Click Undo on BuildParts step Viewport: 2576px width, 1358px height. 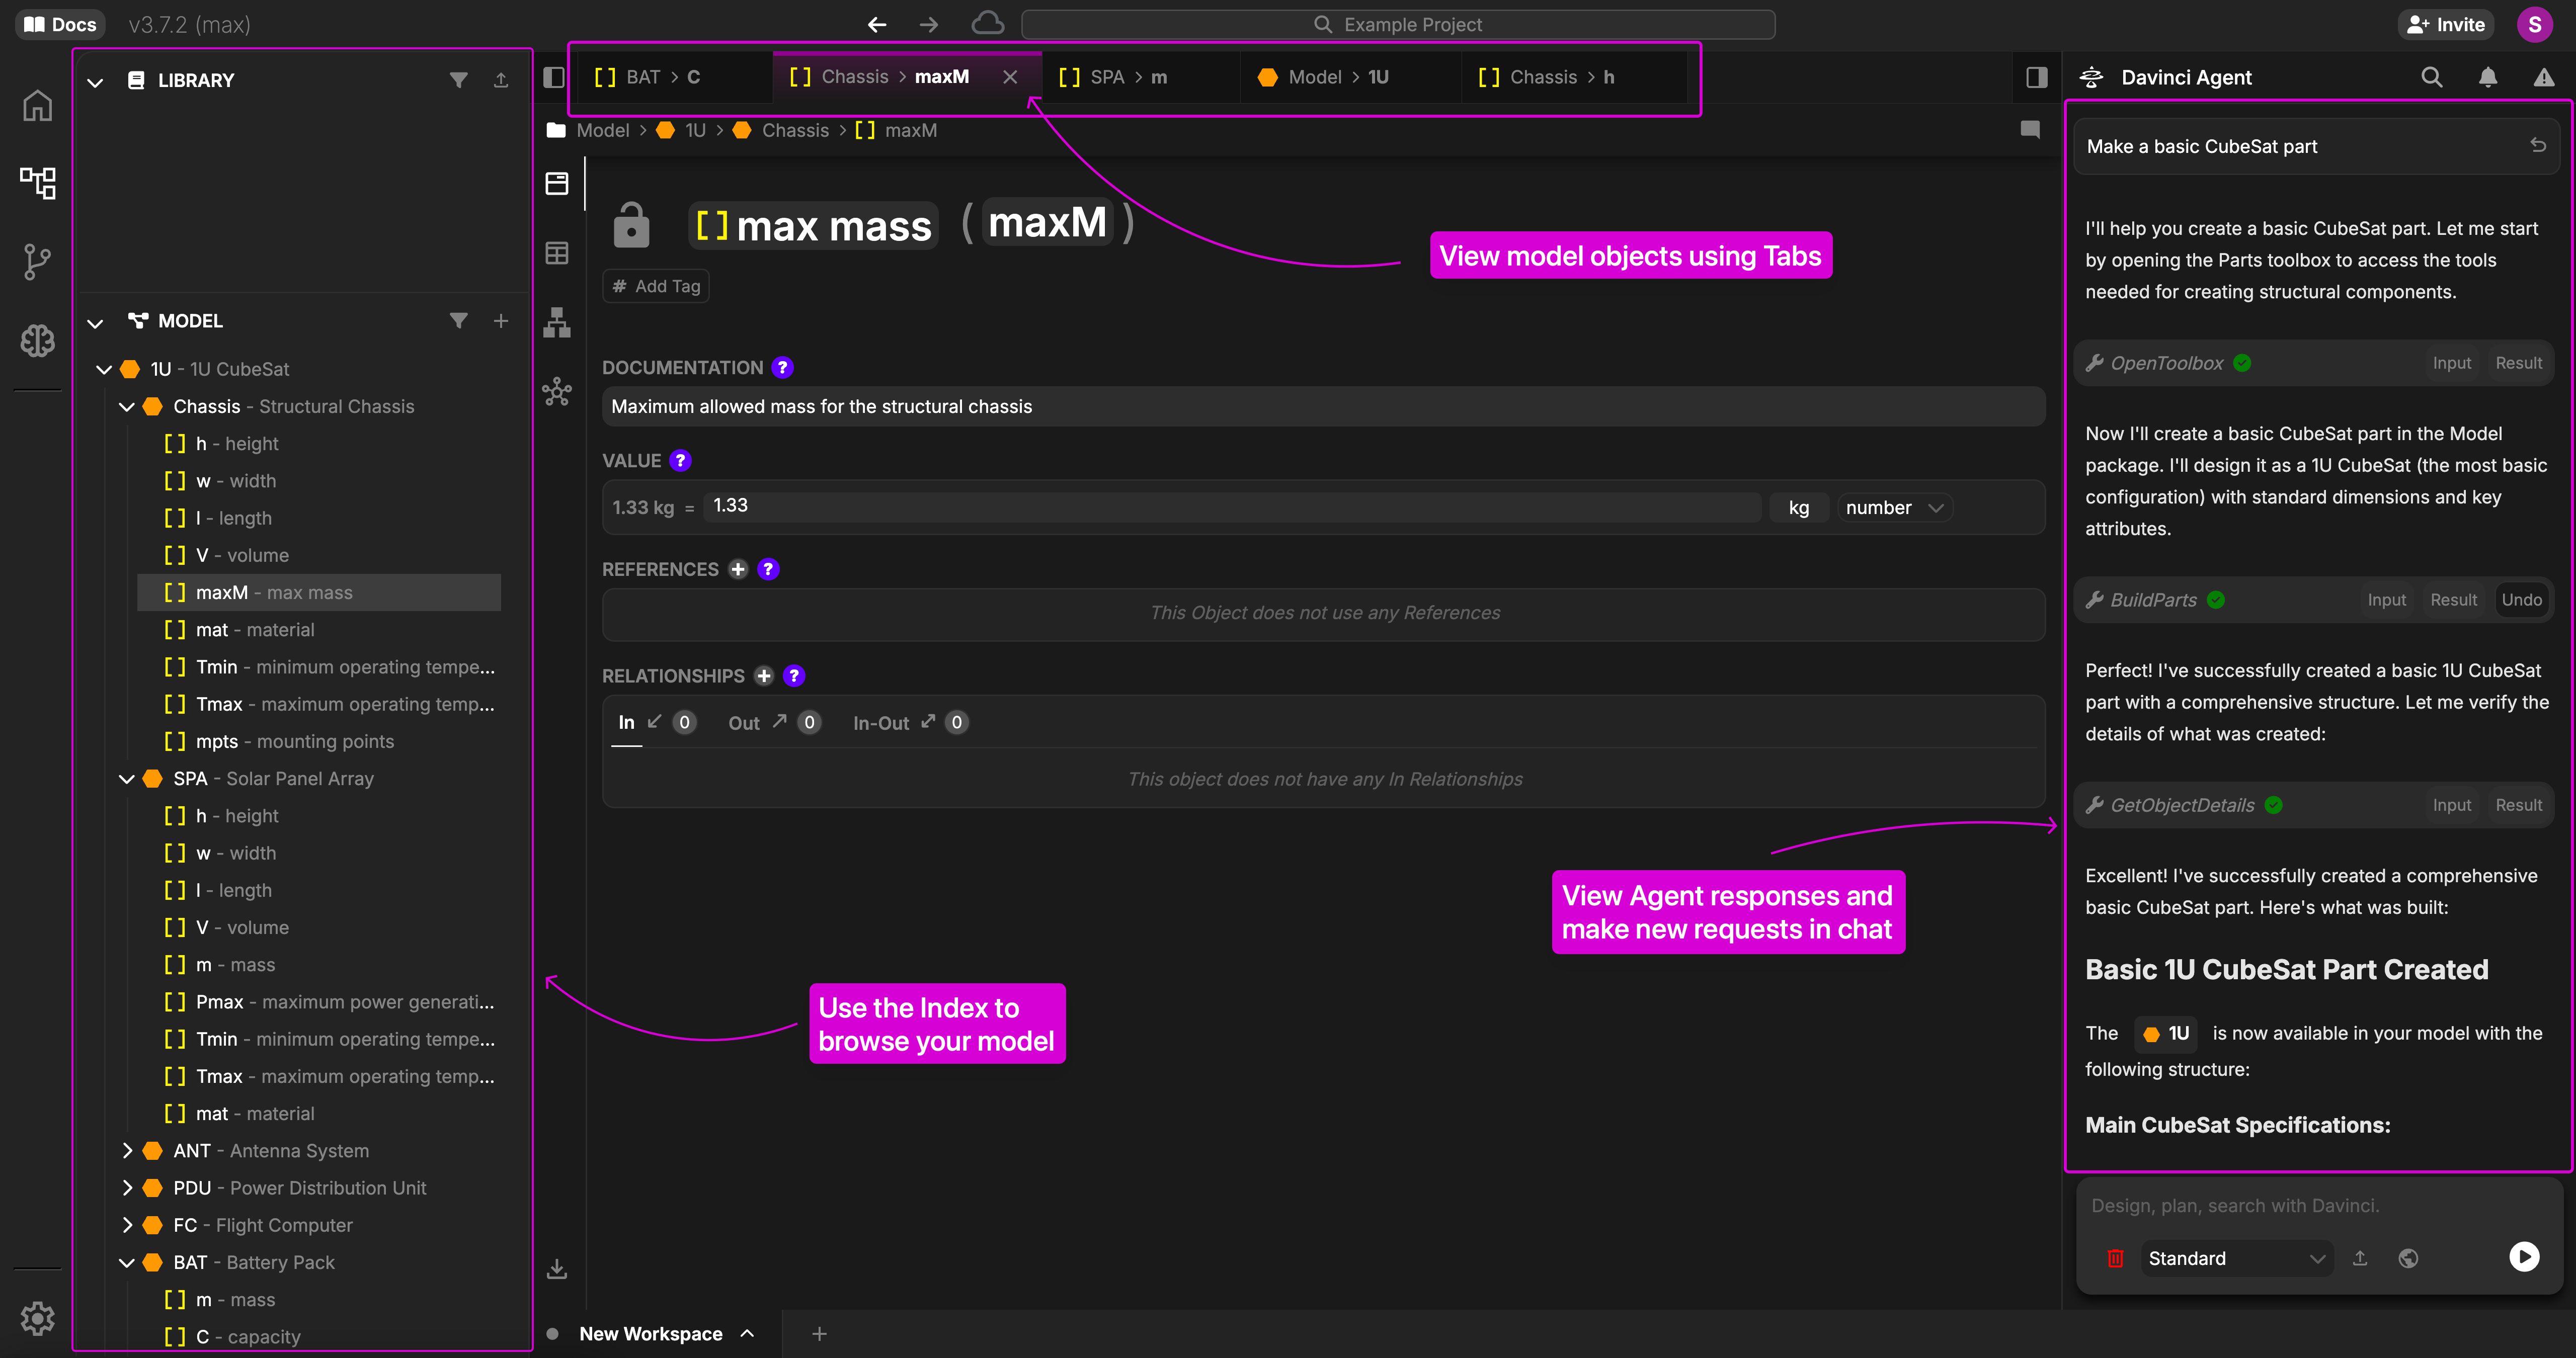pyautogui.click(x=2521, y=600)
